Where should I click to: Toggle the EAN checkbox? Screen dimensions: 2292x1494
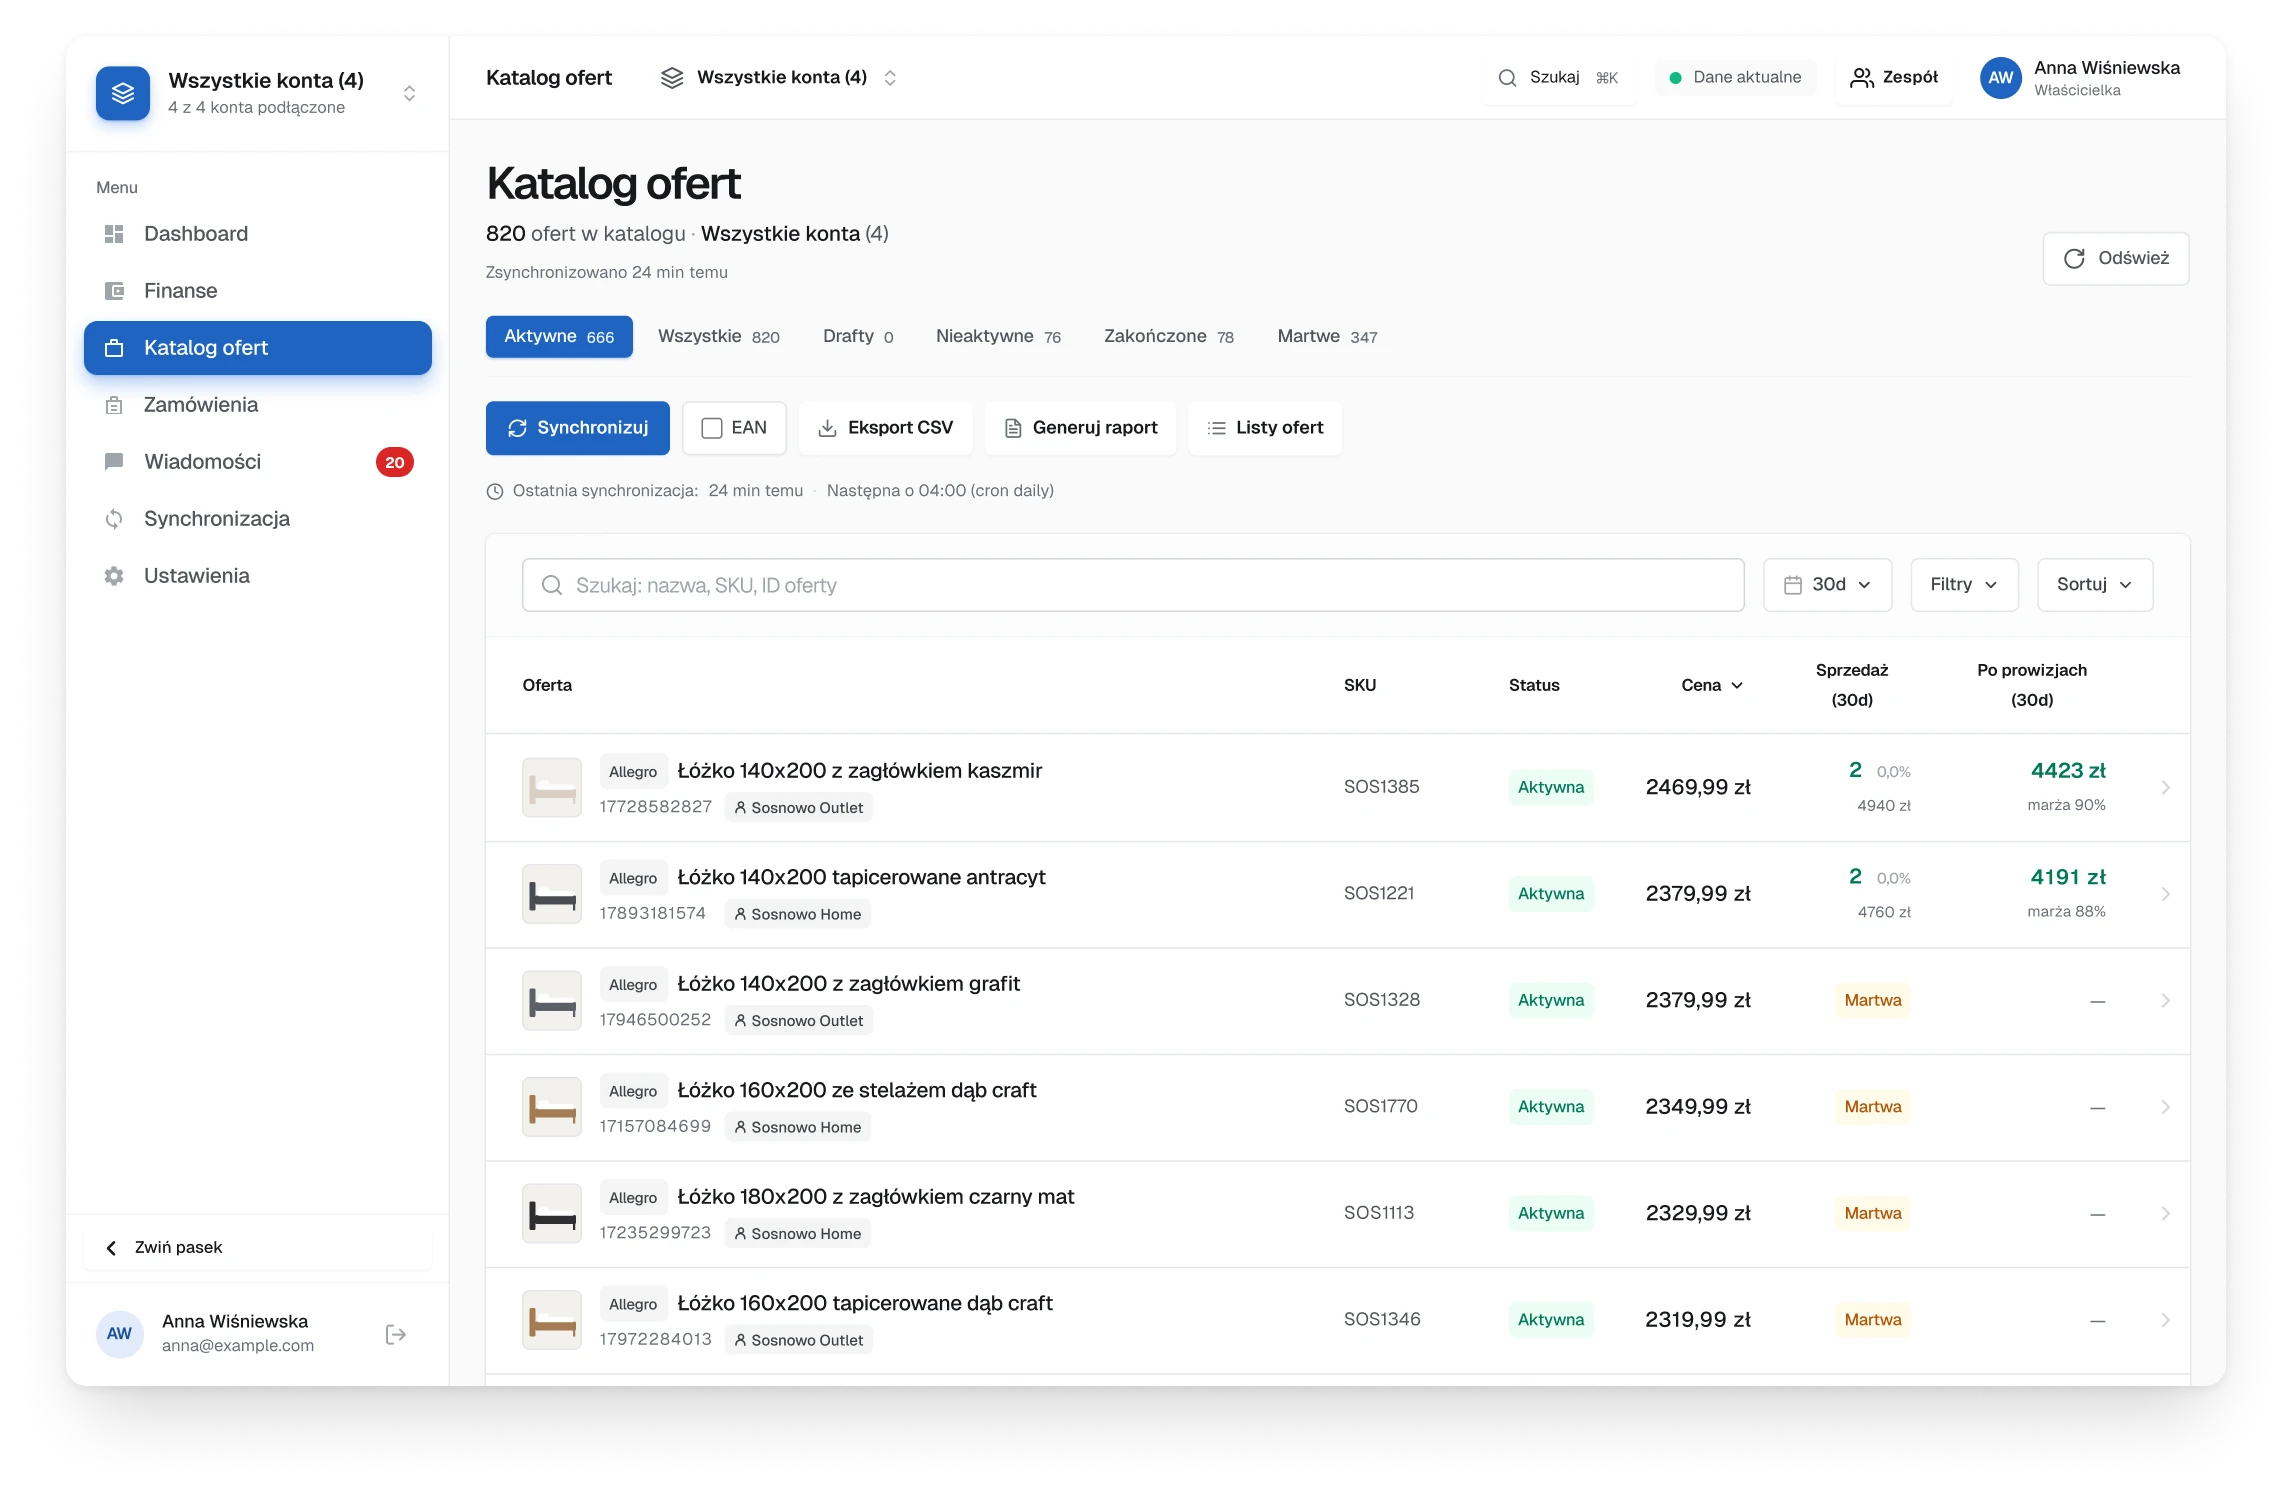coord(712,428)
